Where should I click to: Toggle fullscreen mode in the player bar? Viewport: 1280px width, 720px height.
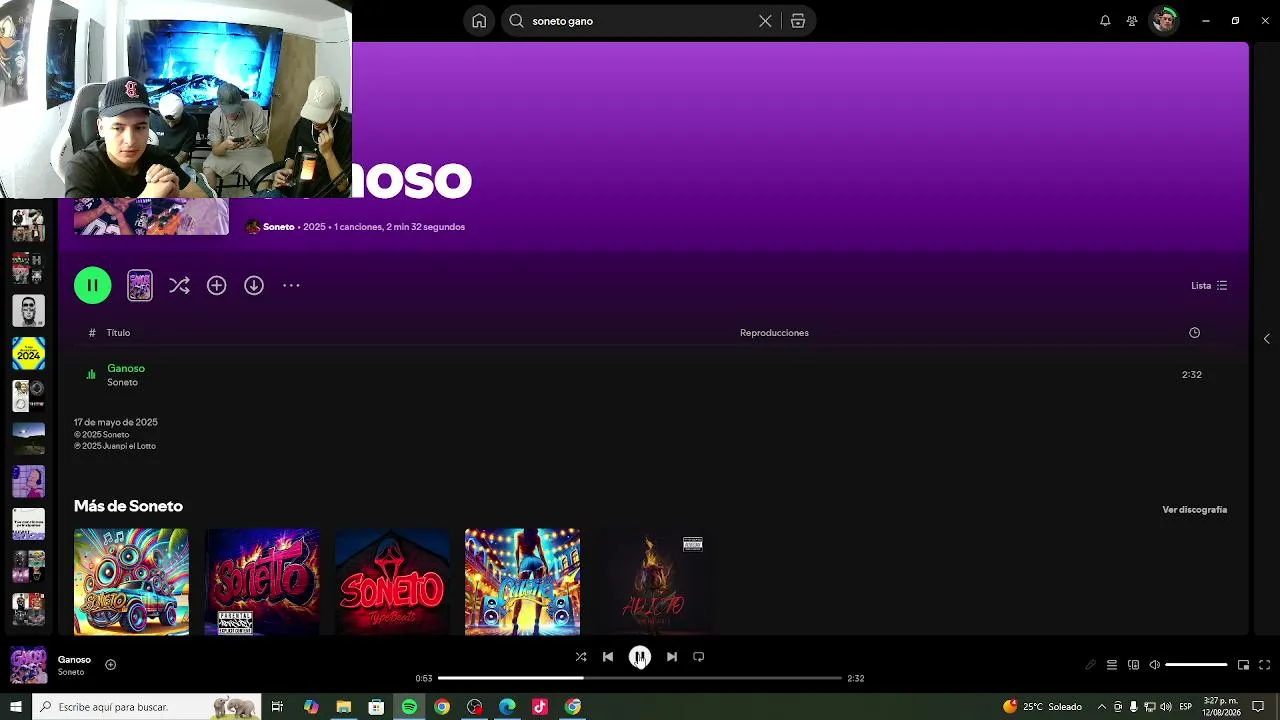click(x=1264, y=665)
